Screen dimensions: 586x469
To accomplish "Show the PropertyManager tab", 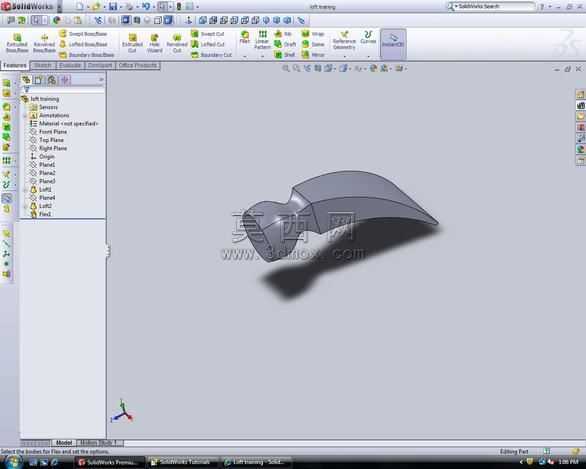I will click(x=38, y=80).
